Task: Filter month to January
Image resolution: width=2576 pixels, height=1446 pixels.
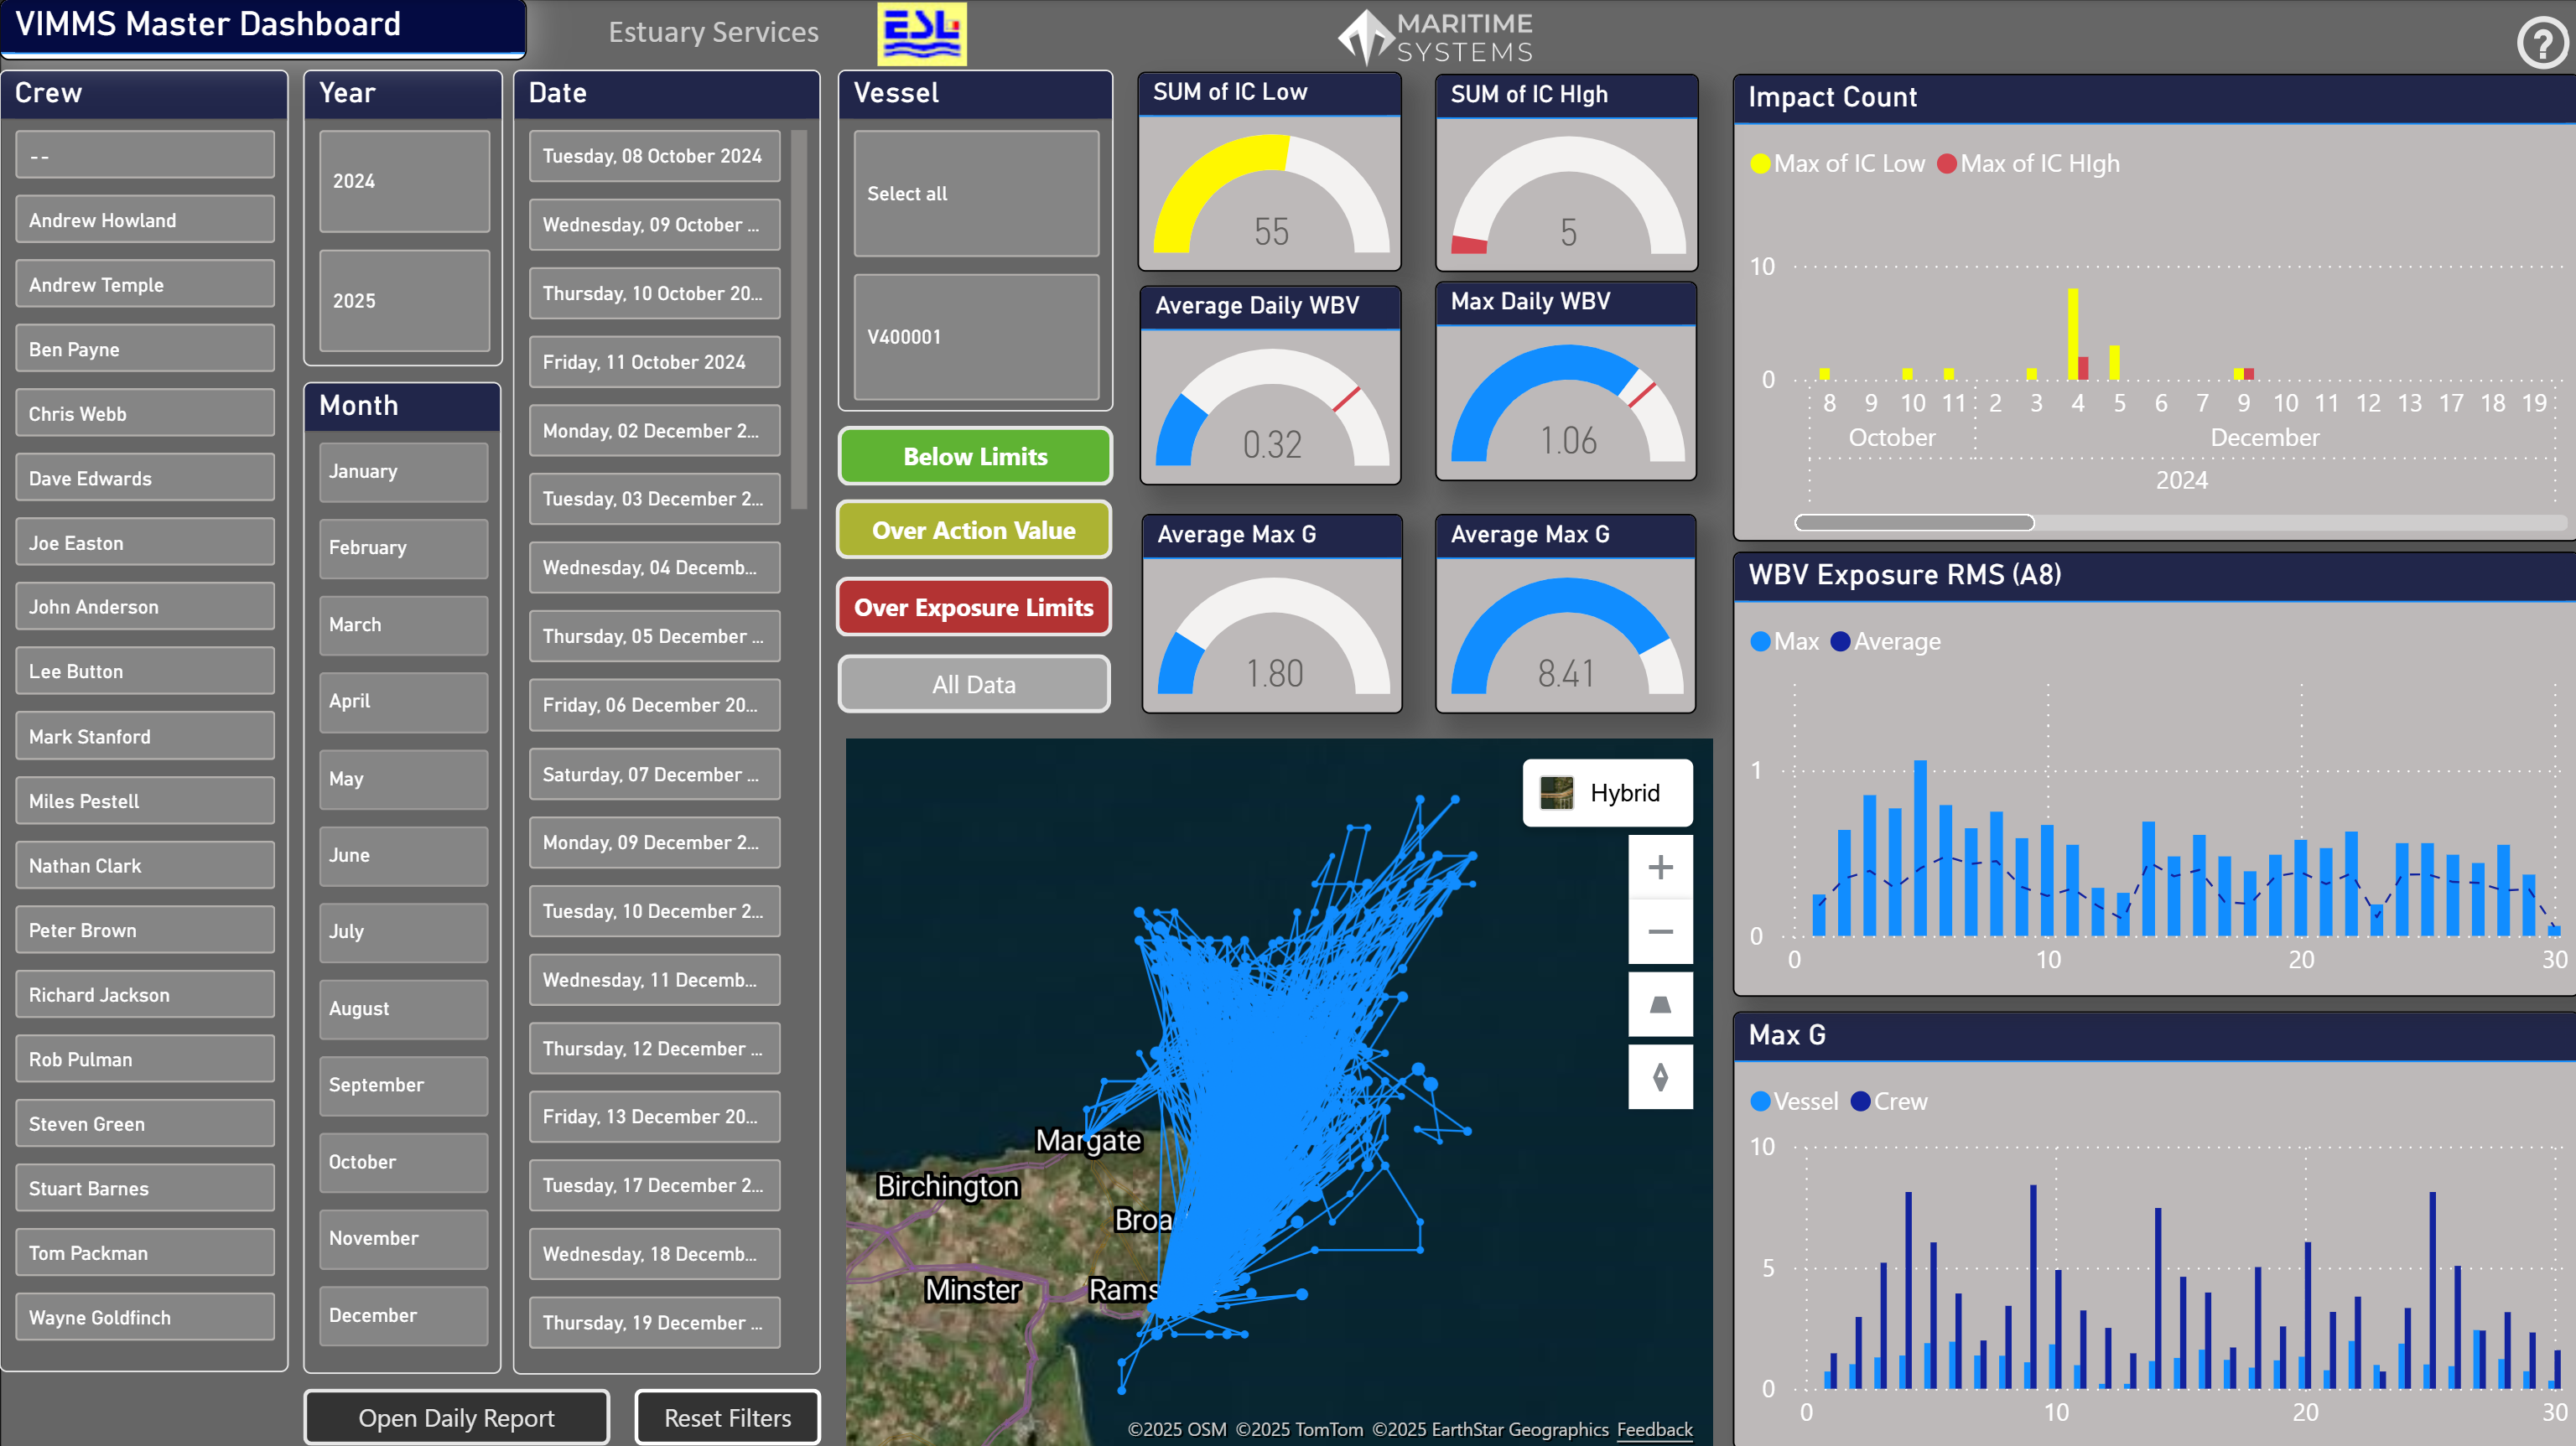Action: pos(403,471)
